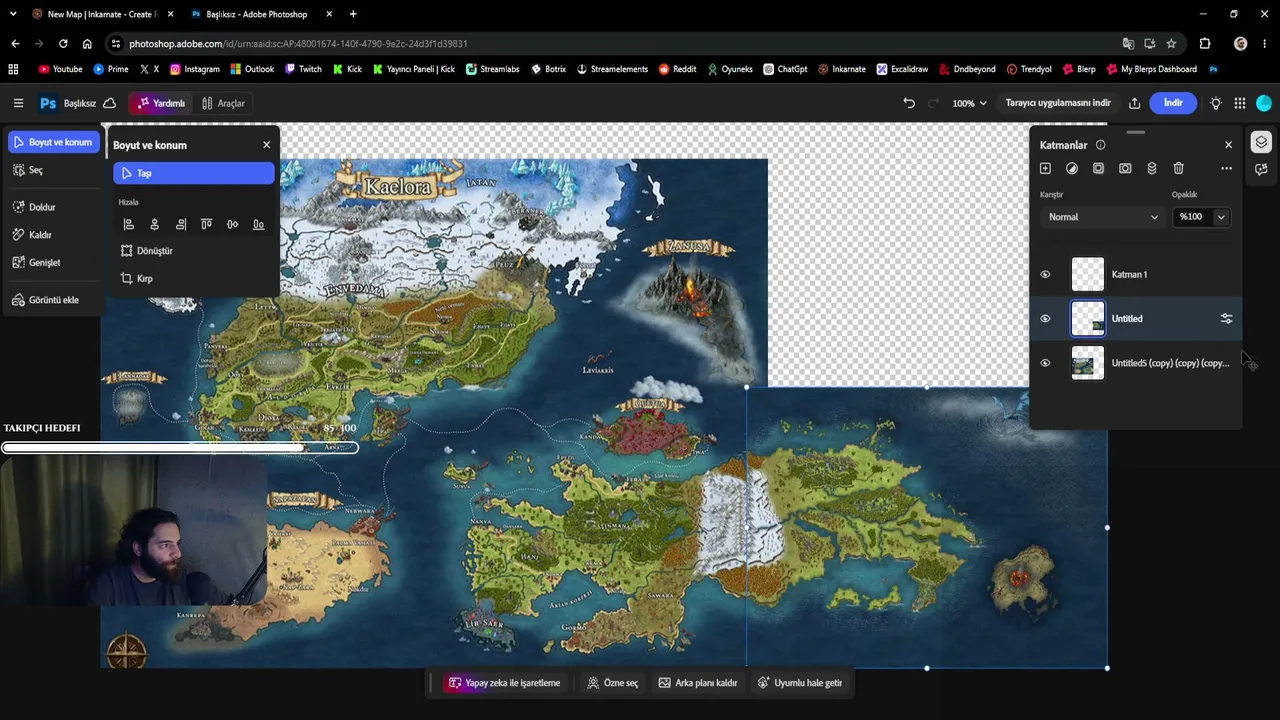Hide the Katman 1 layer
Image resolution: width=1280 pixels, height=720 pixels.
(1045, 274)
